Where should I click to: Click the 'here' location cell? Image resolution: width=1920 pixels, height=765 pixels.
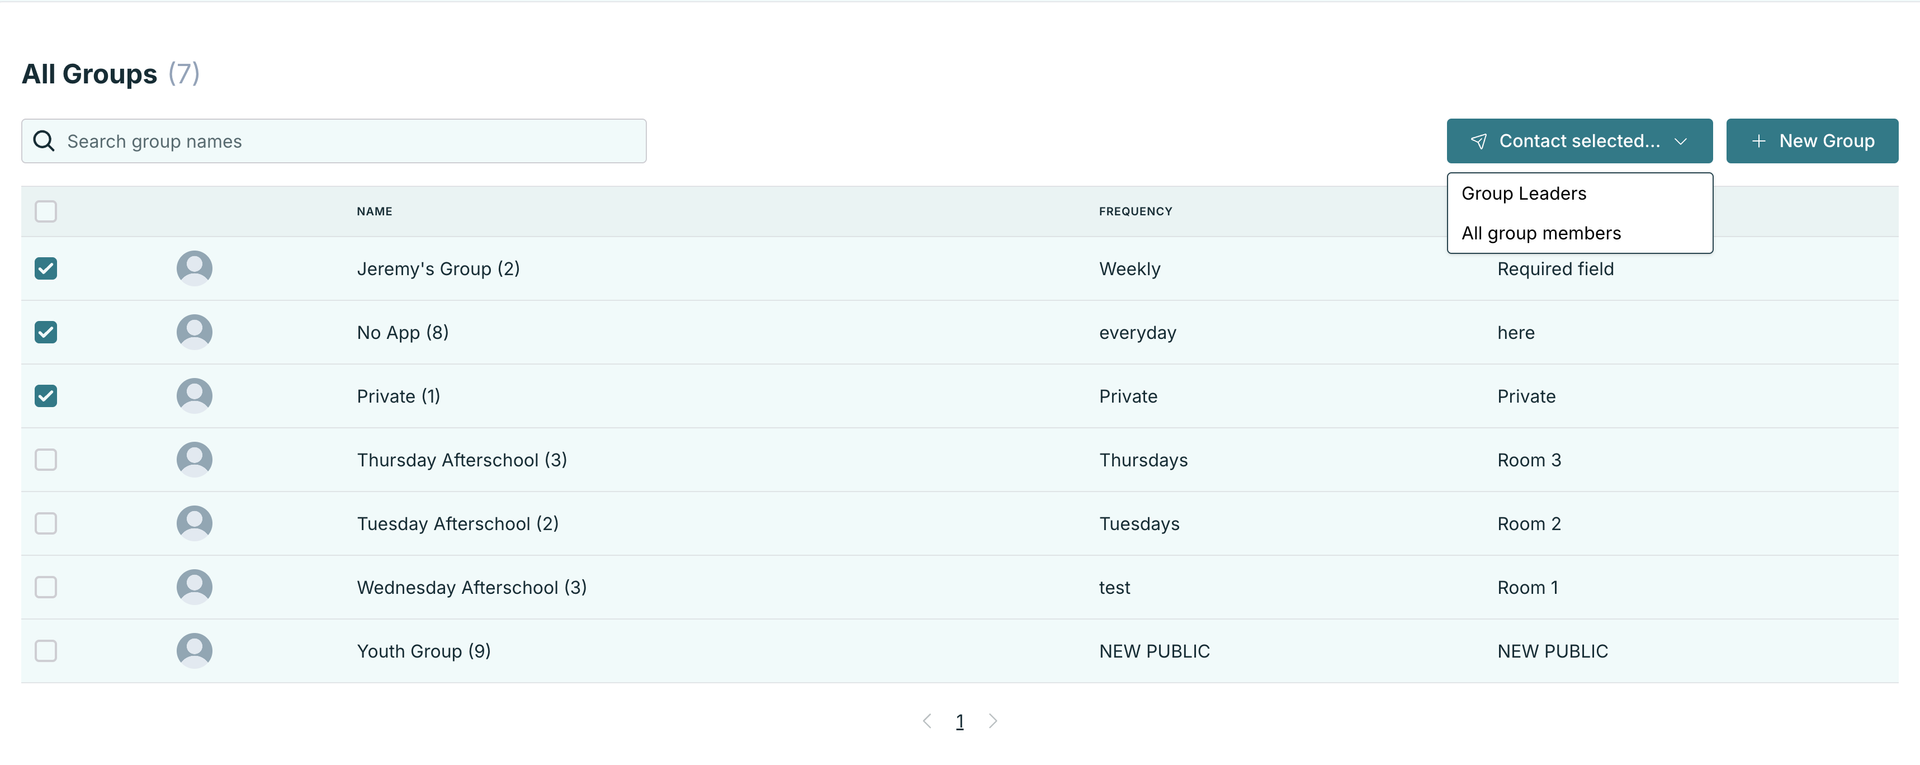(1516, 333)
